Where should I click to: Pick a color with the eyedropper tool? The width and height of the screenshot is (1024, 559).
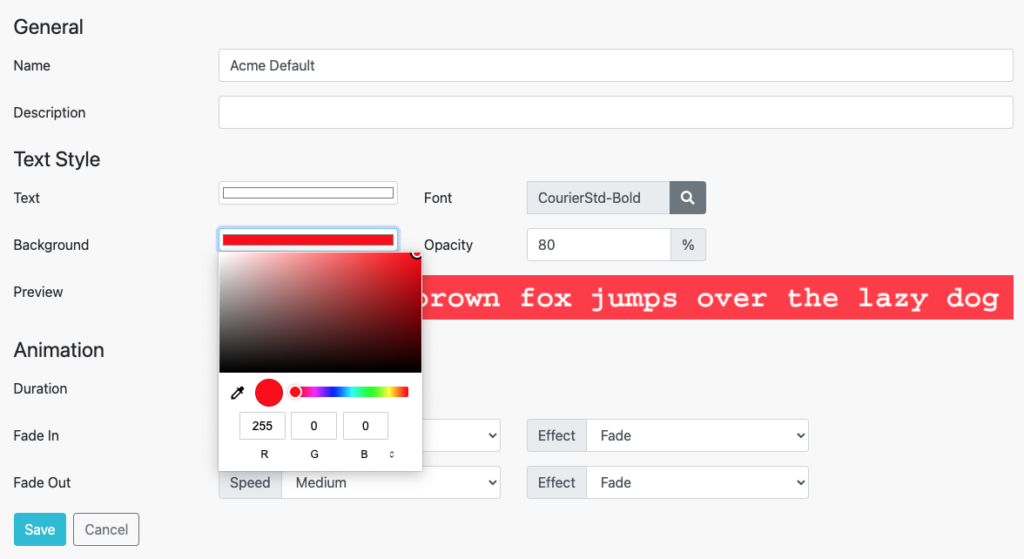pyautogui.click(x=238, y=392)
